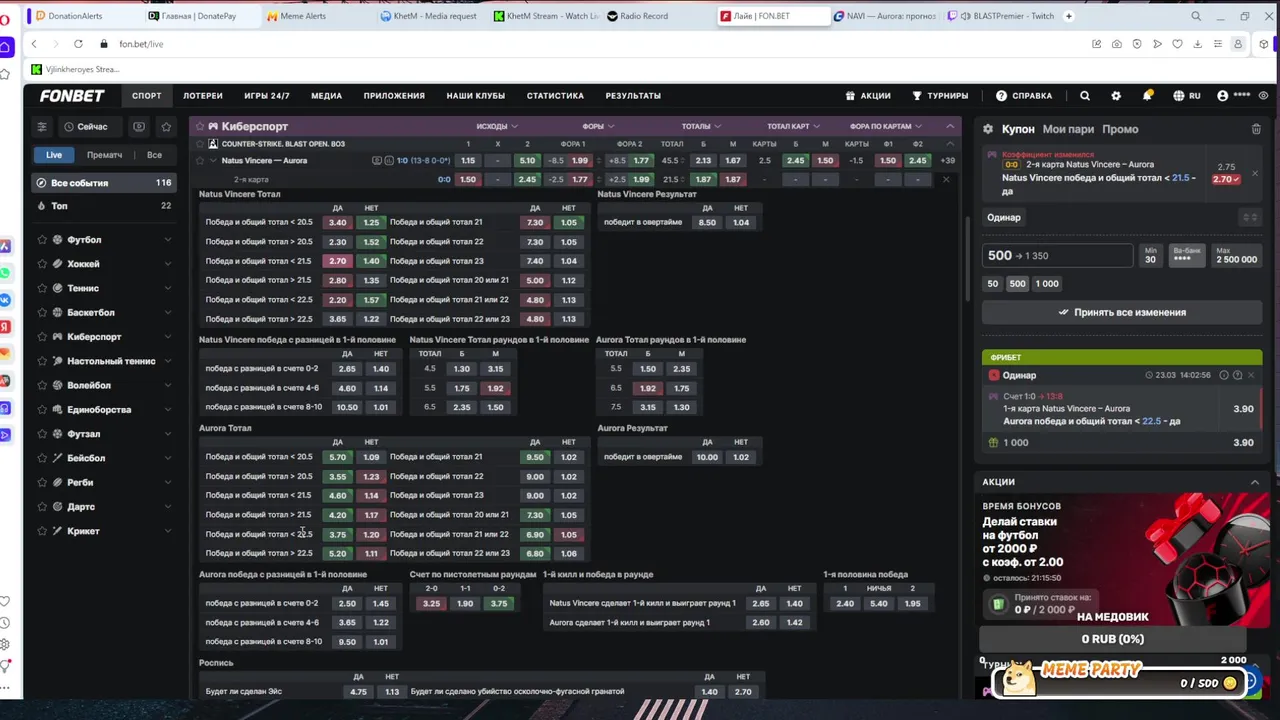Open the Фора по картам dropdown
Viewport: 1280px width, 720px height.
[885, 126]
